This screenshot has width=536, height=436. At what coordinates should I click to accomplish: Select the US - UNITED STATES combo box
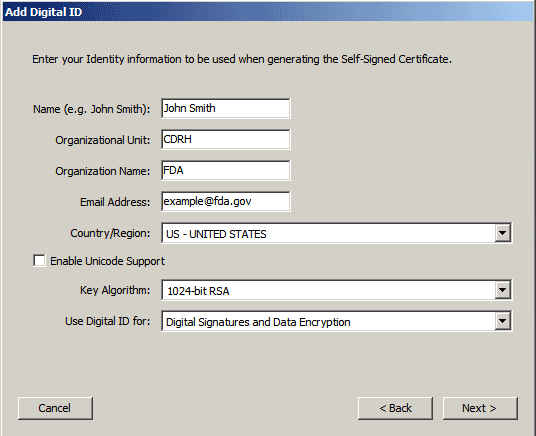pos(337,233)
